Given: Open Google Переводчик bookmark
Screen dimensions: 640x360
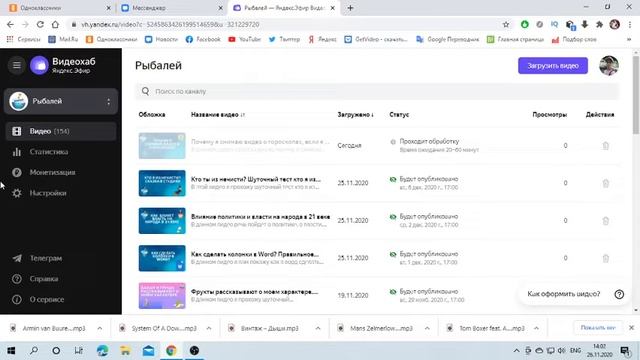Looking at the screenshot, I should pos(447,40).
